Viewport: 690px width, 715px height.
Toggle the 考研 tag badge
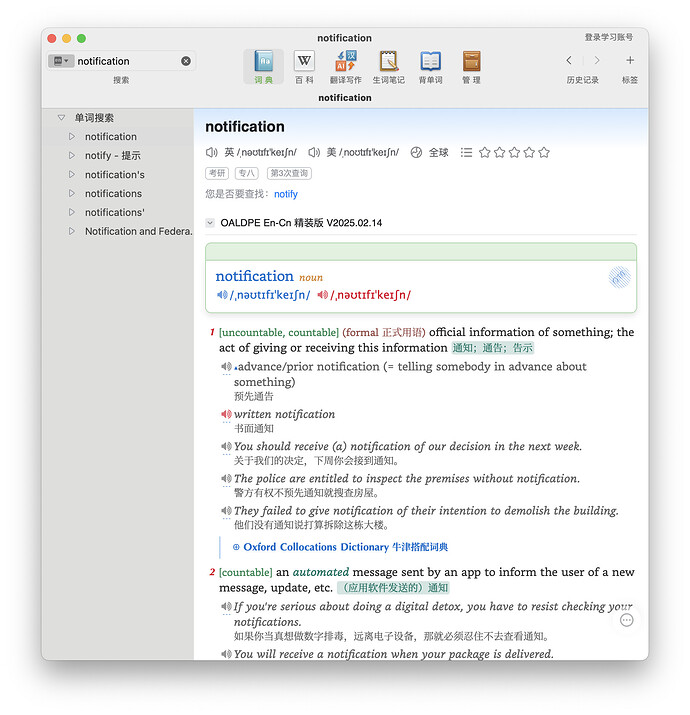tap(217, 173)
